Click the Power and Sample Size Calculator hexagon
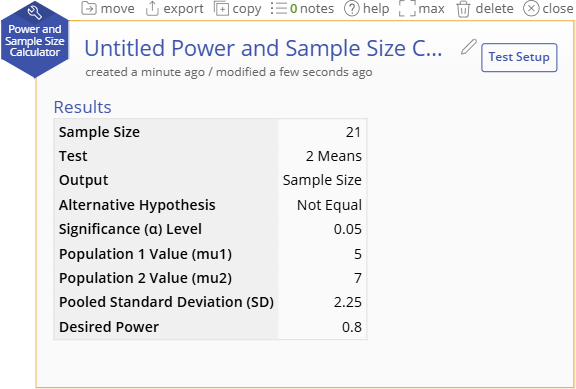Image resolution: width=576 pixels, height=389 pixels. (35, 40)
